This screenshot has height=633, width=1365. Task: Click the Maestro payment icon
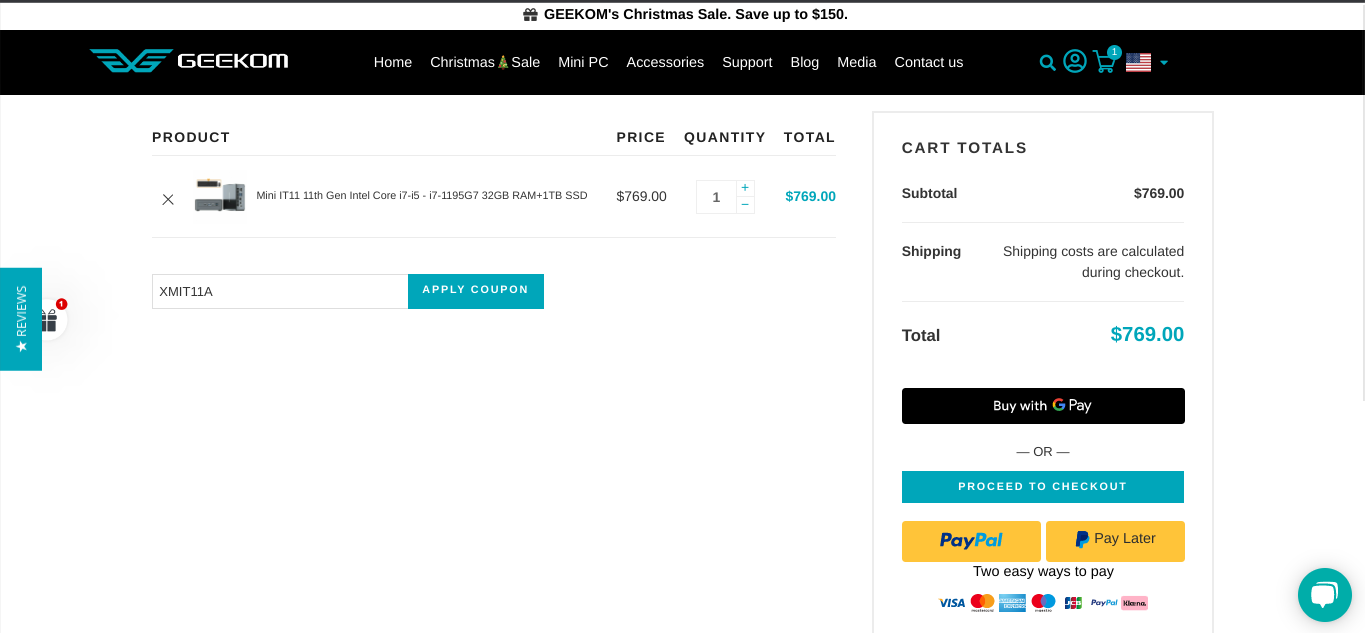[x=1043, y=603]
